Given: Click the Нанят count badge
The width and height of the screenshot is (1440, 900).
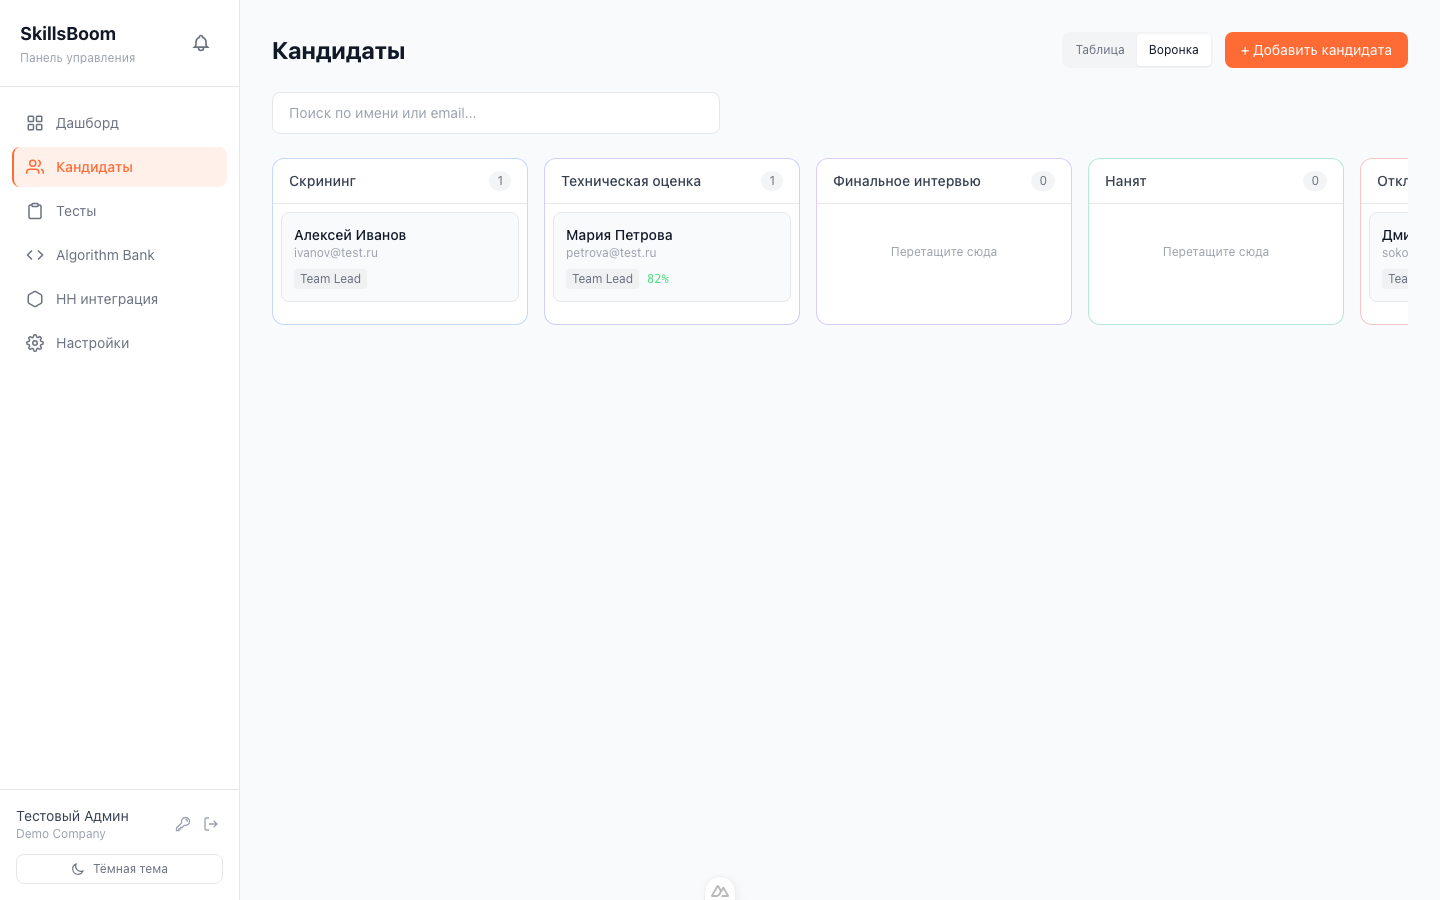Looking at the screenshot, I should click(x=1315, y=181).
